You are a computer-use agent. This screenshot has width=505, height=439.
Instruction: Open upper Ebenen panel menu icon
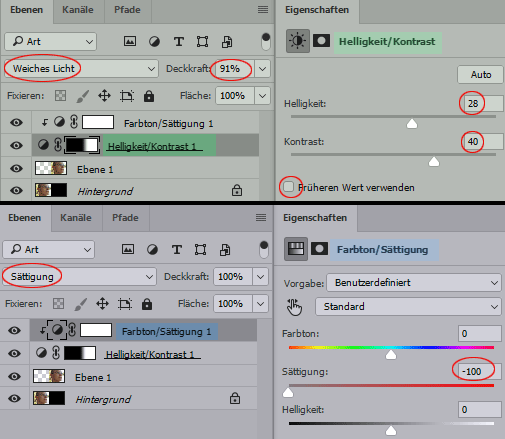(x=263, y=10)
